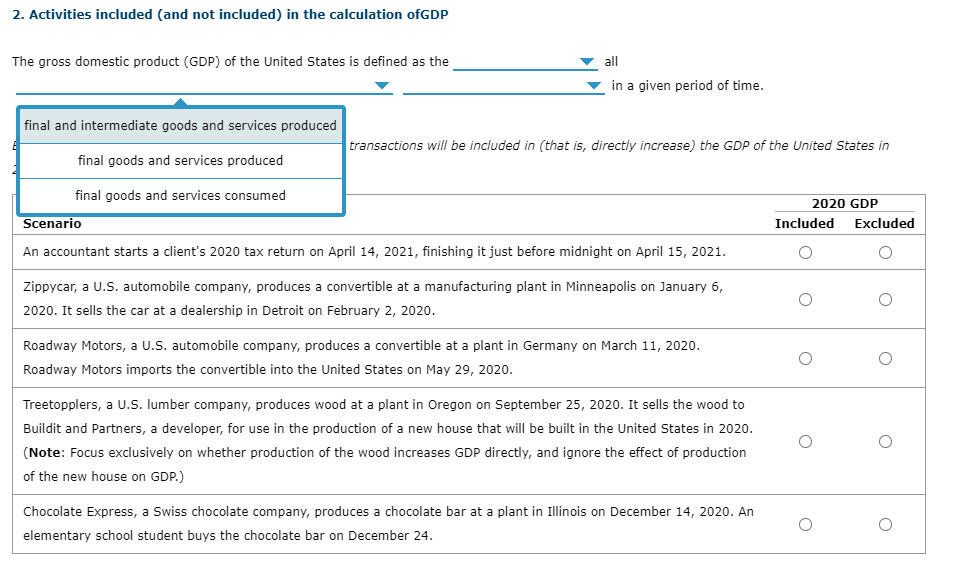This screenshot has height=562, width=955.
Task: Mark the Treetopplers wood scenario as Excluded
Action: click(x=885, y=441)
